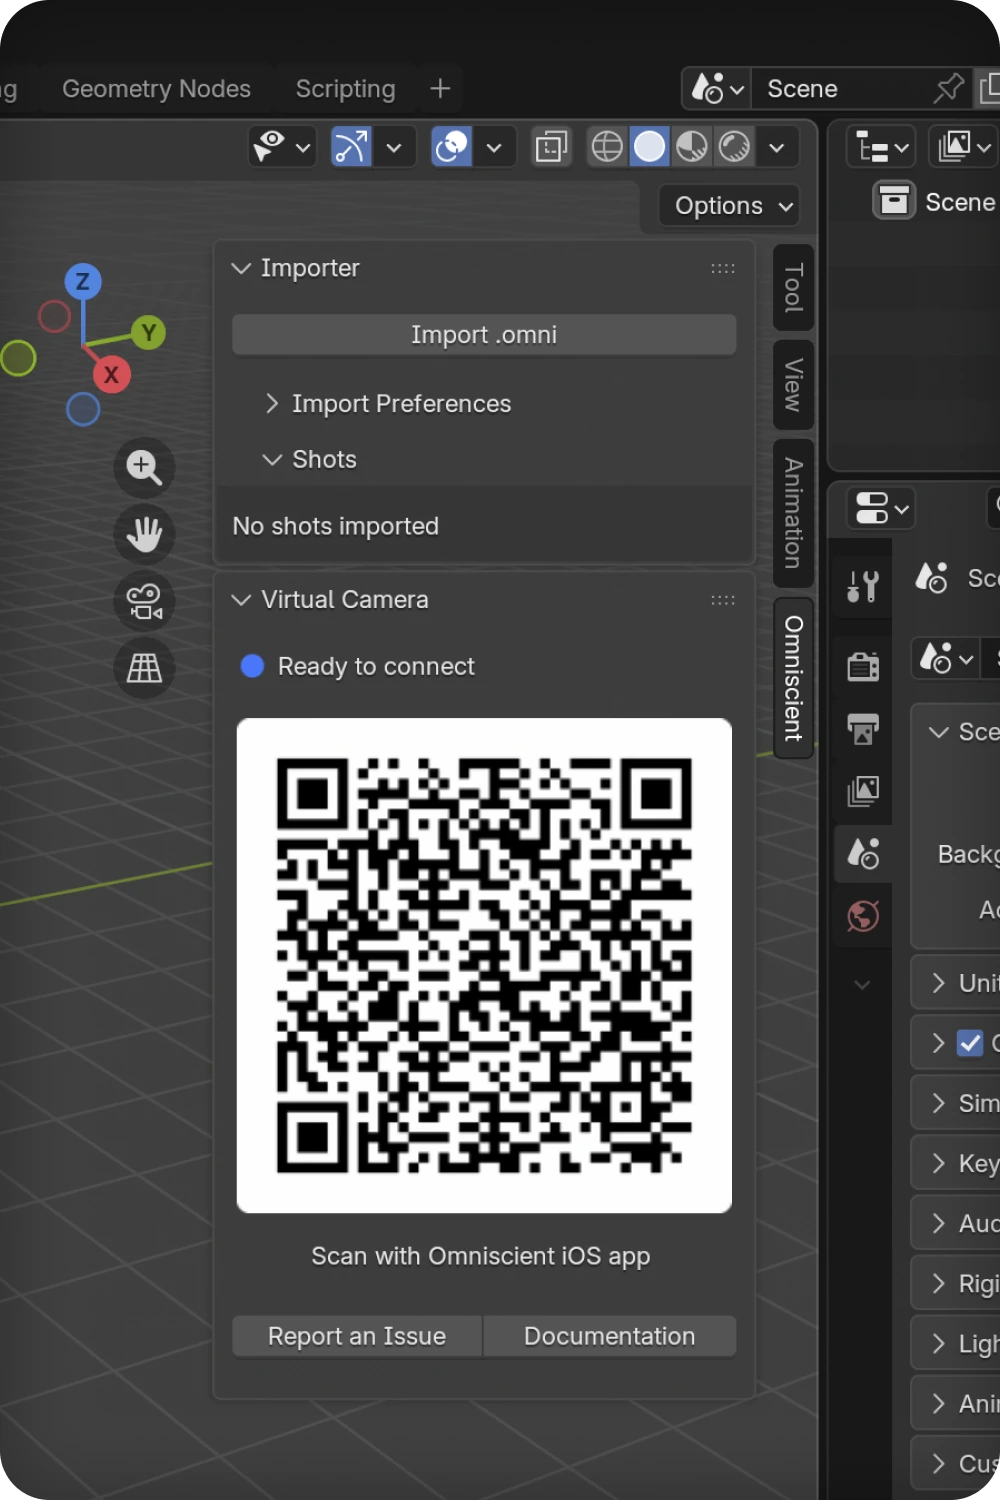Toggle camera view icon
Viewport: 1000px width, 1500px height.
click(144, 601)
